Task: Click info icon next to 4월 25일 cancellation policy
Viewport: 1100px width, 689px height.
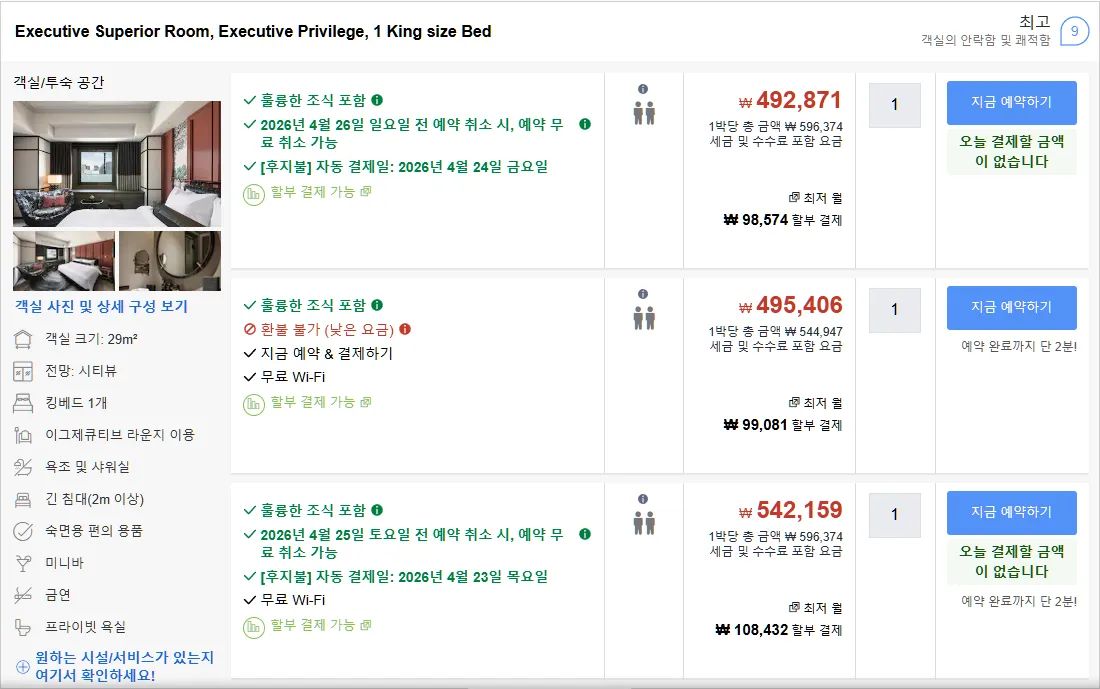Action: pyautogui.click(x=584, y=534)
